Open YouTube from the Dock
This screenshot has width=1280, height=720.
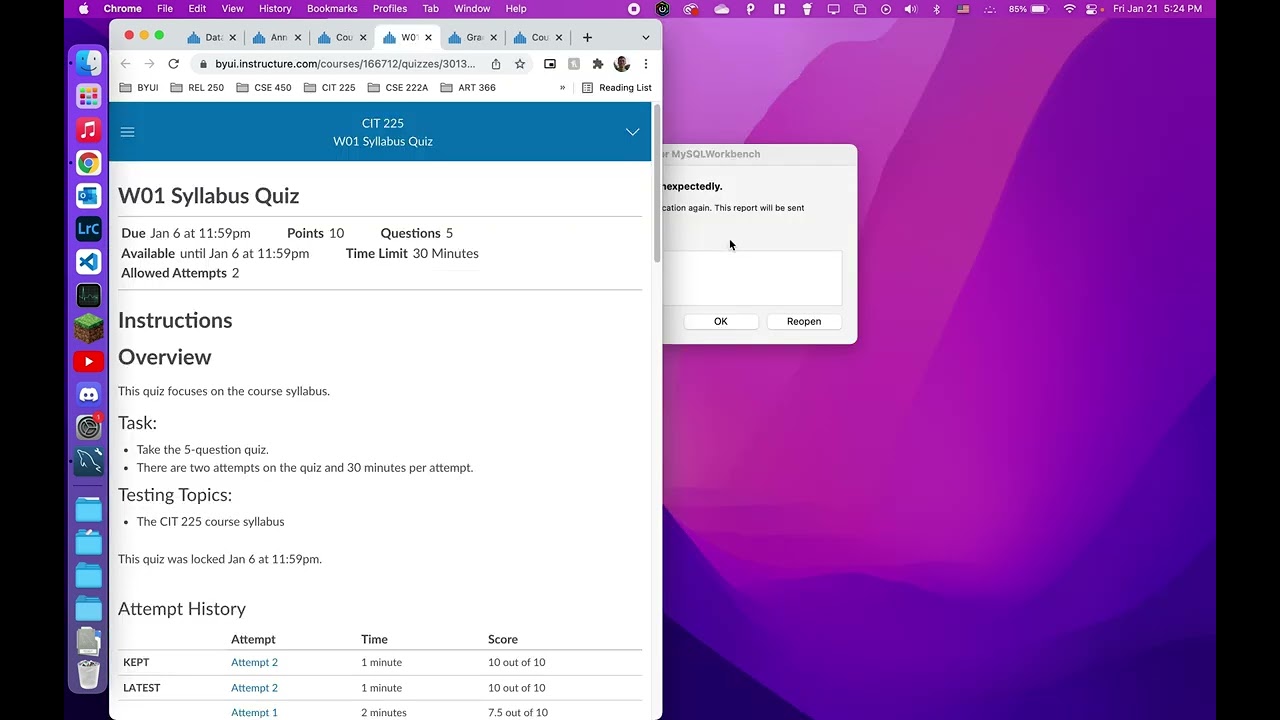pos(89,362)
